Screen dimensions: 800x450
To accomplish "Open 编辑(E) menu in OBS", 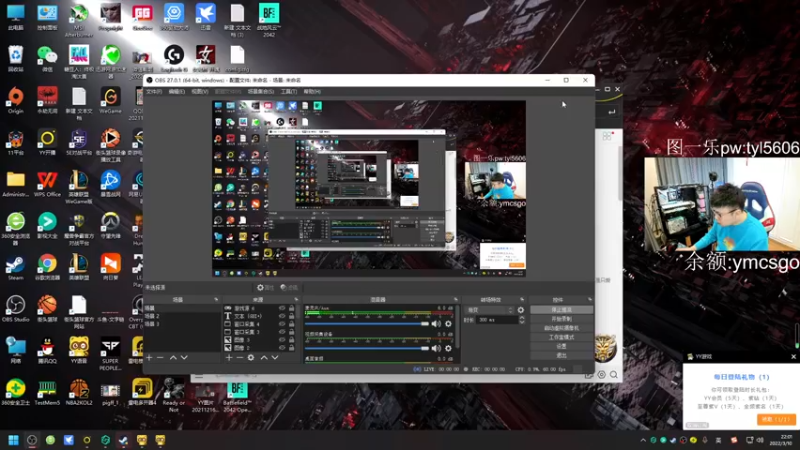I will (177, 91).
